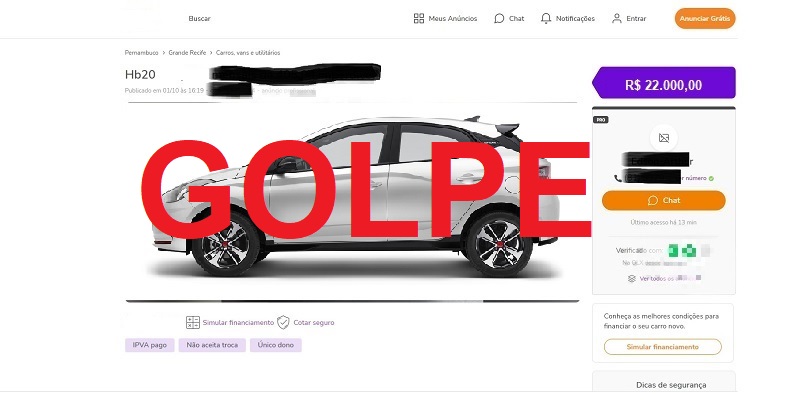Click the car photo in the gallery
Image resolution: width=799 pixels, height=405 pixels.
pos(352,202)
